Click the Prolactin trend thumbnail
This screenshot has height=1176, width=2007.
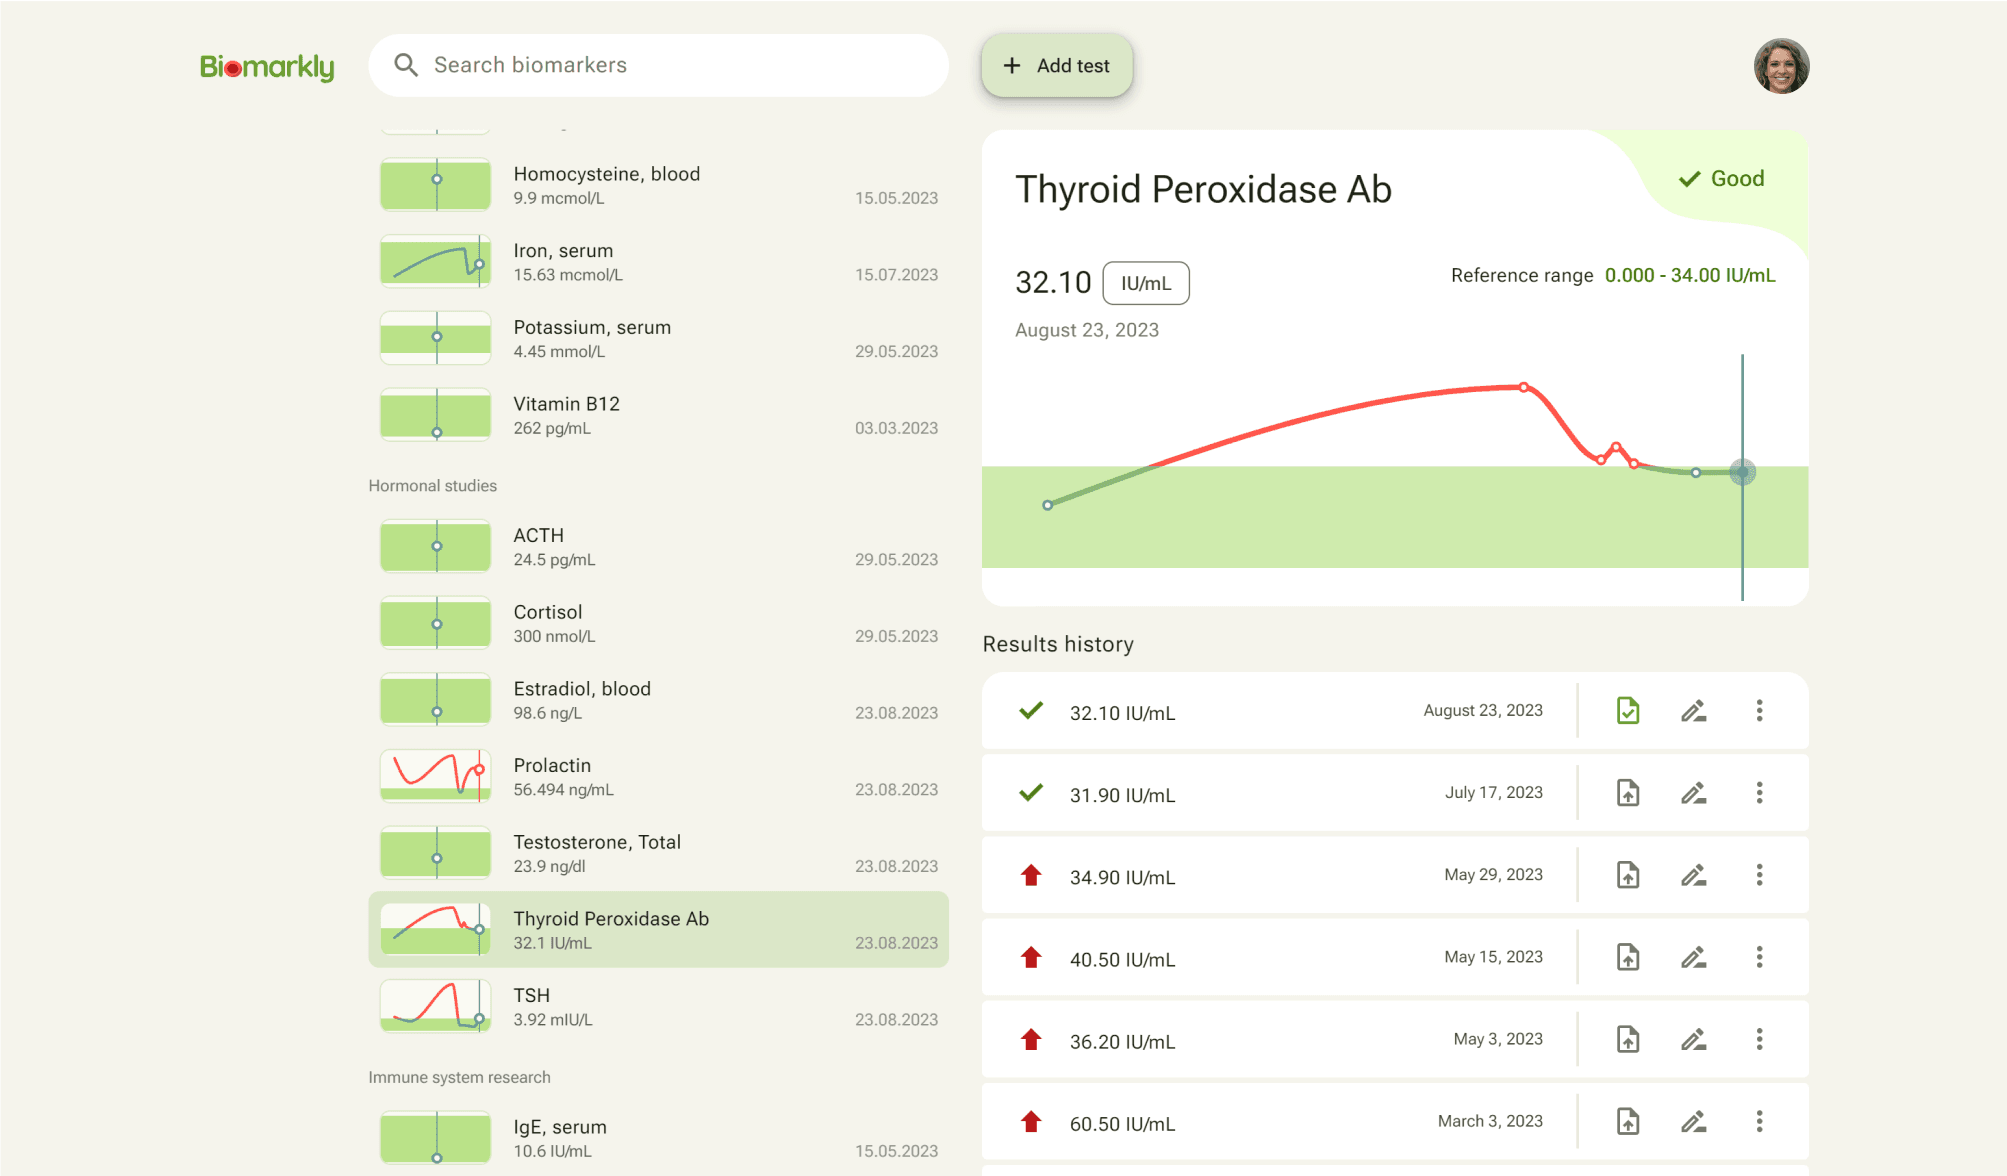click(x=435, y=776)
